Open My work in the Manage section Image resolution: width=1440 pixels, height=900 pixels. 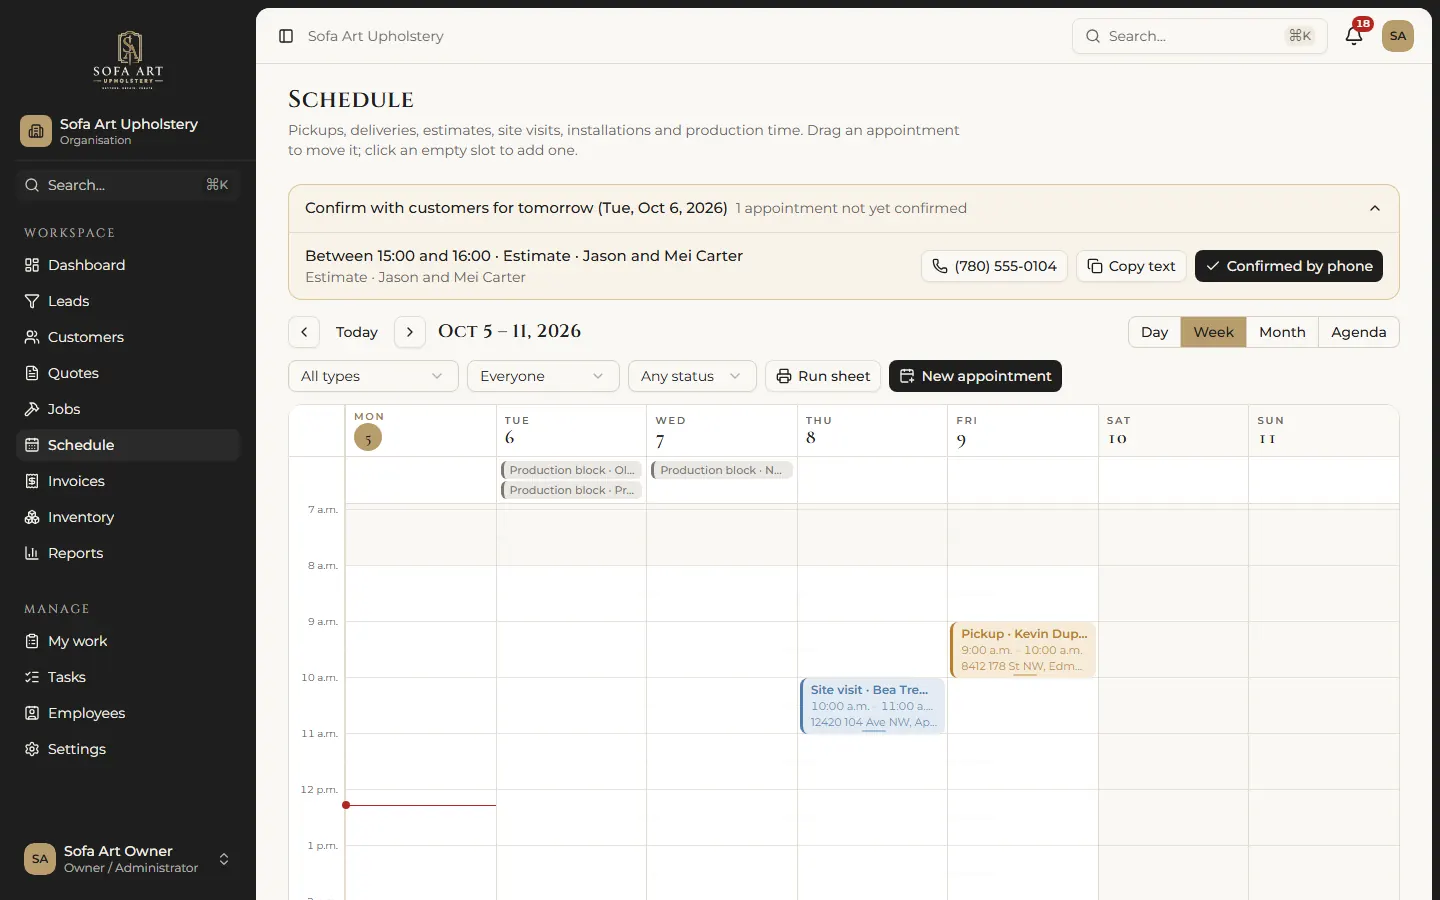pyautogui.click(x=128, y=641)
